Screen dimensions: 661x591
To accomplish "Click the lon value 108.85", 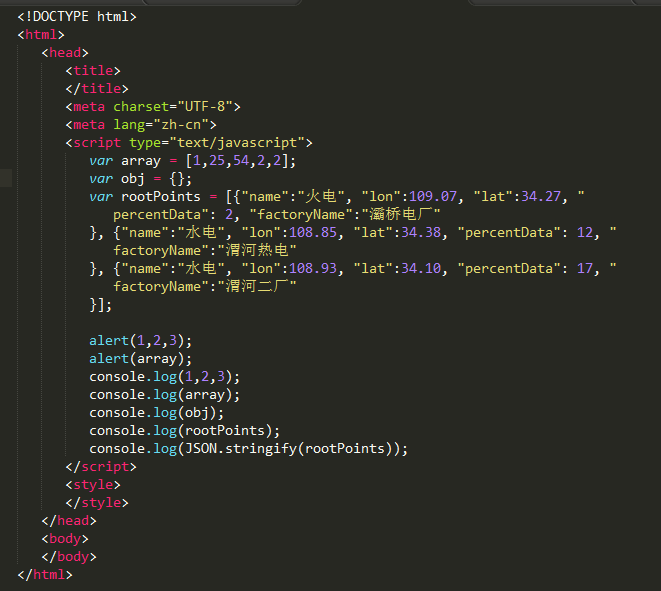I will click(313, 233).
